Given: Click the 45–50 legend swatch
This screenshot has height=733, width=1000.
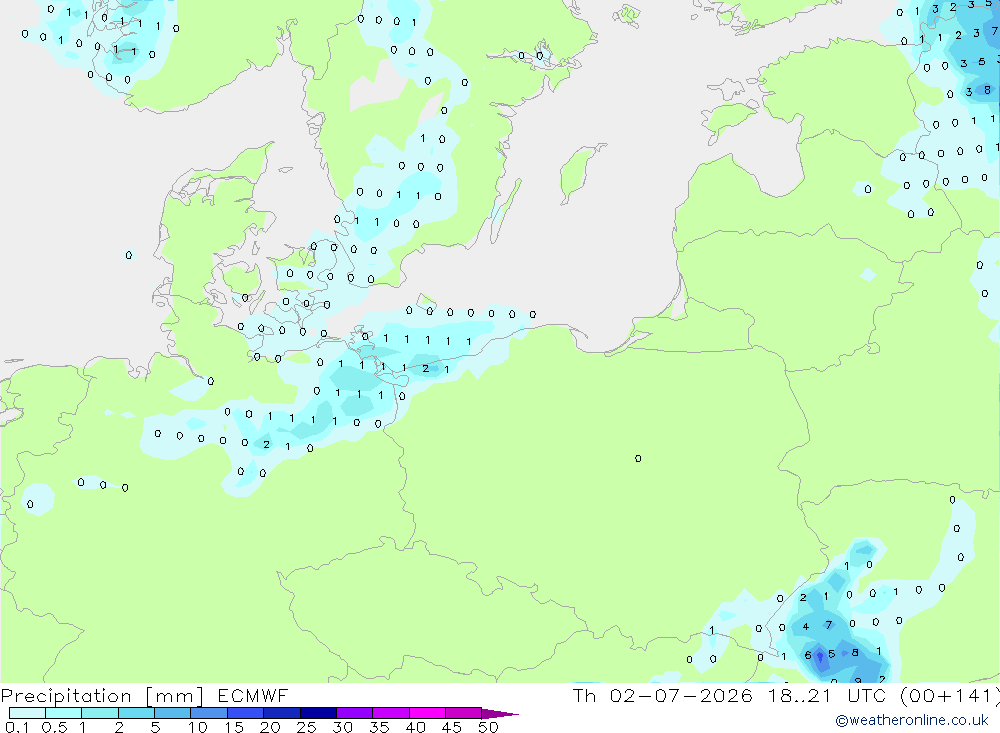Looking at the screenshot, I should pos(464,713).
